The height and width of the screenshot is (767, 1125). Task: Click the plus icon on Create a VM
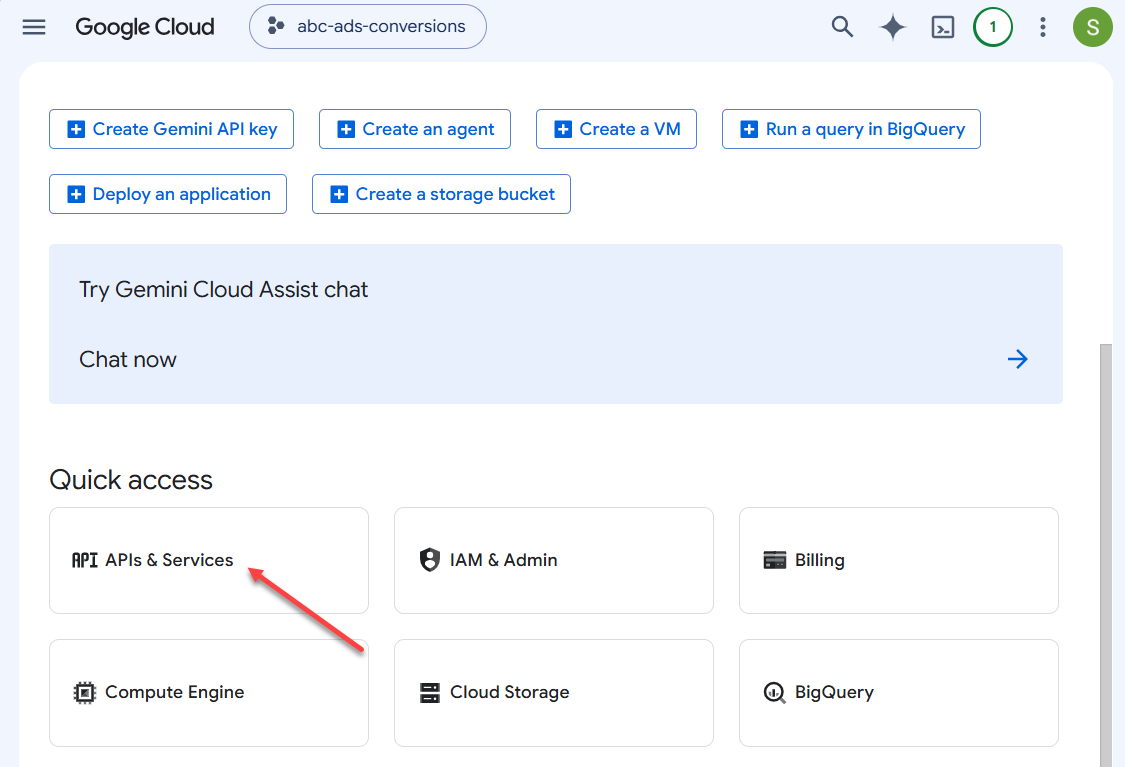[563, 129]
